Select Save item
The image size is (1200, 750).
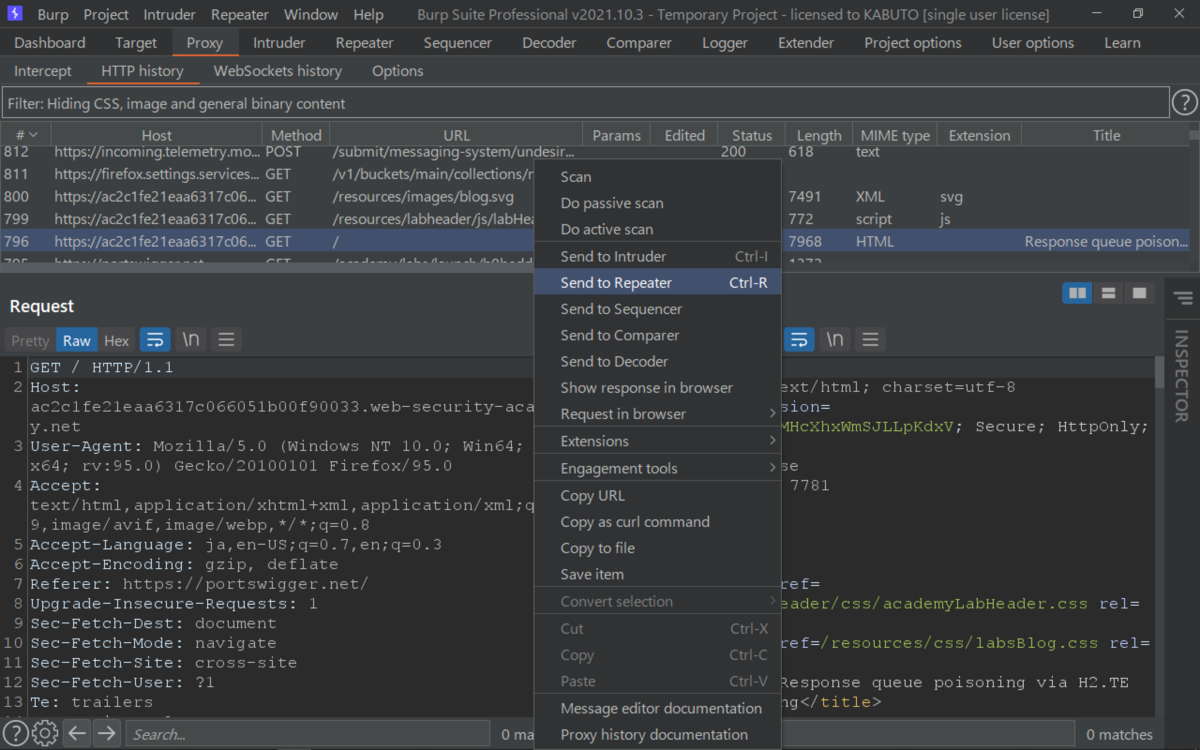[657, 574]
